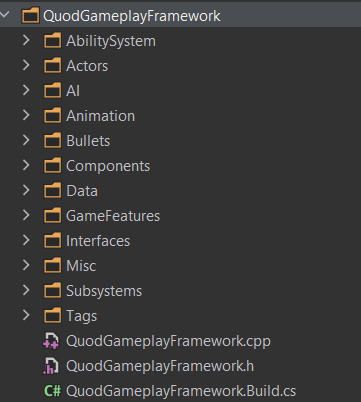Image resolution: width=361 pixels, height=402 pixels.
Task: Select the Animation folder label
Action: pos(100,116)
